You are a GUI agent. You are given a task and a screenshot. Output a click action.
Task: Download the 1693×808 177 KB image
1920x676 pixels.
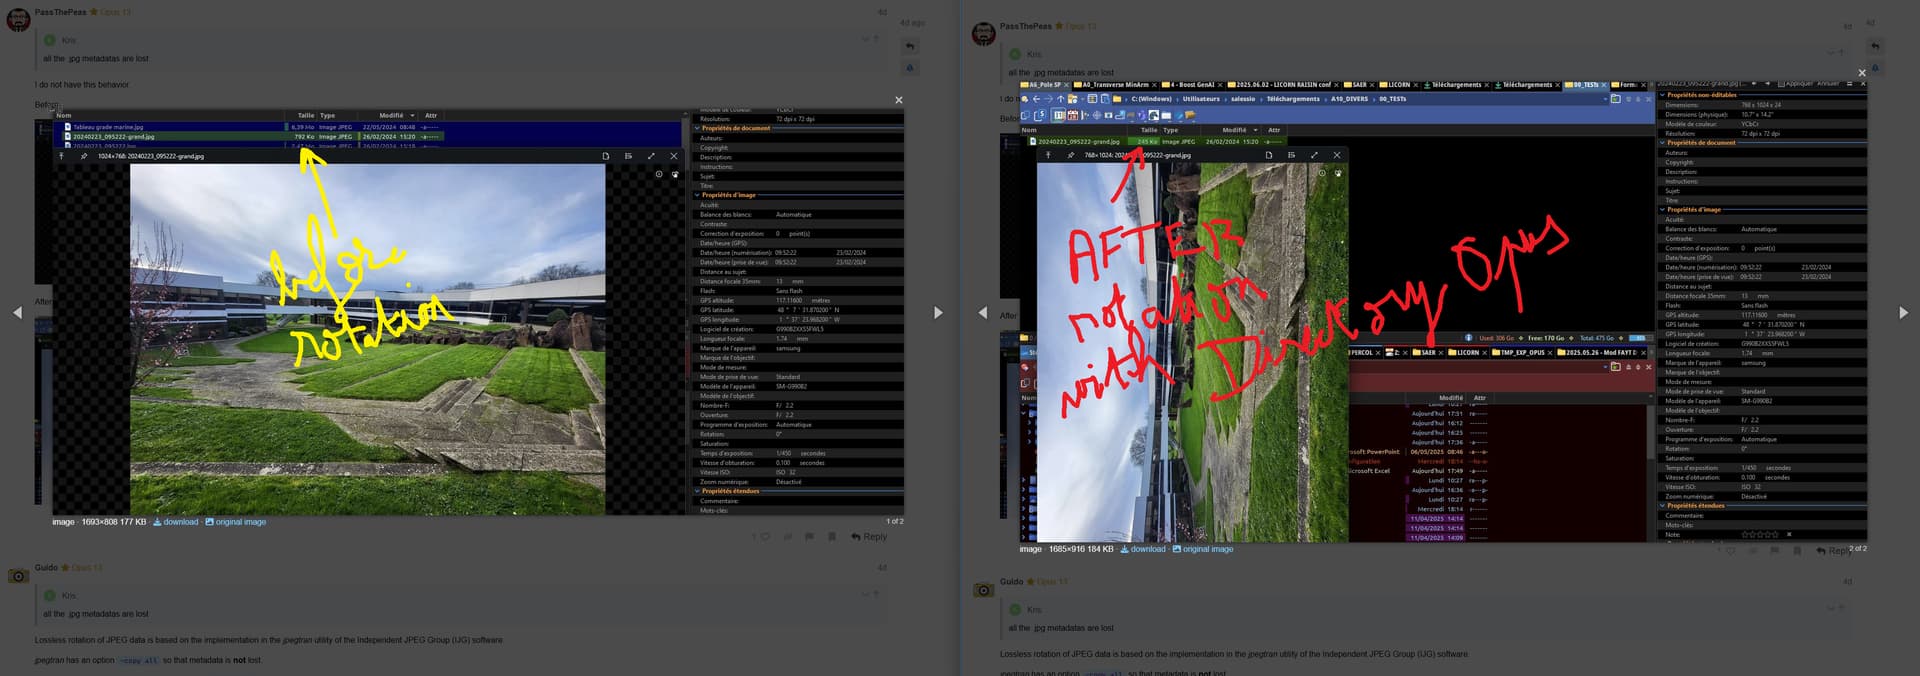pyautogui.click(x=175, y=522)
